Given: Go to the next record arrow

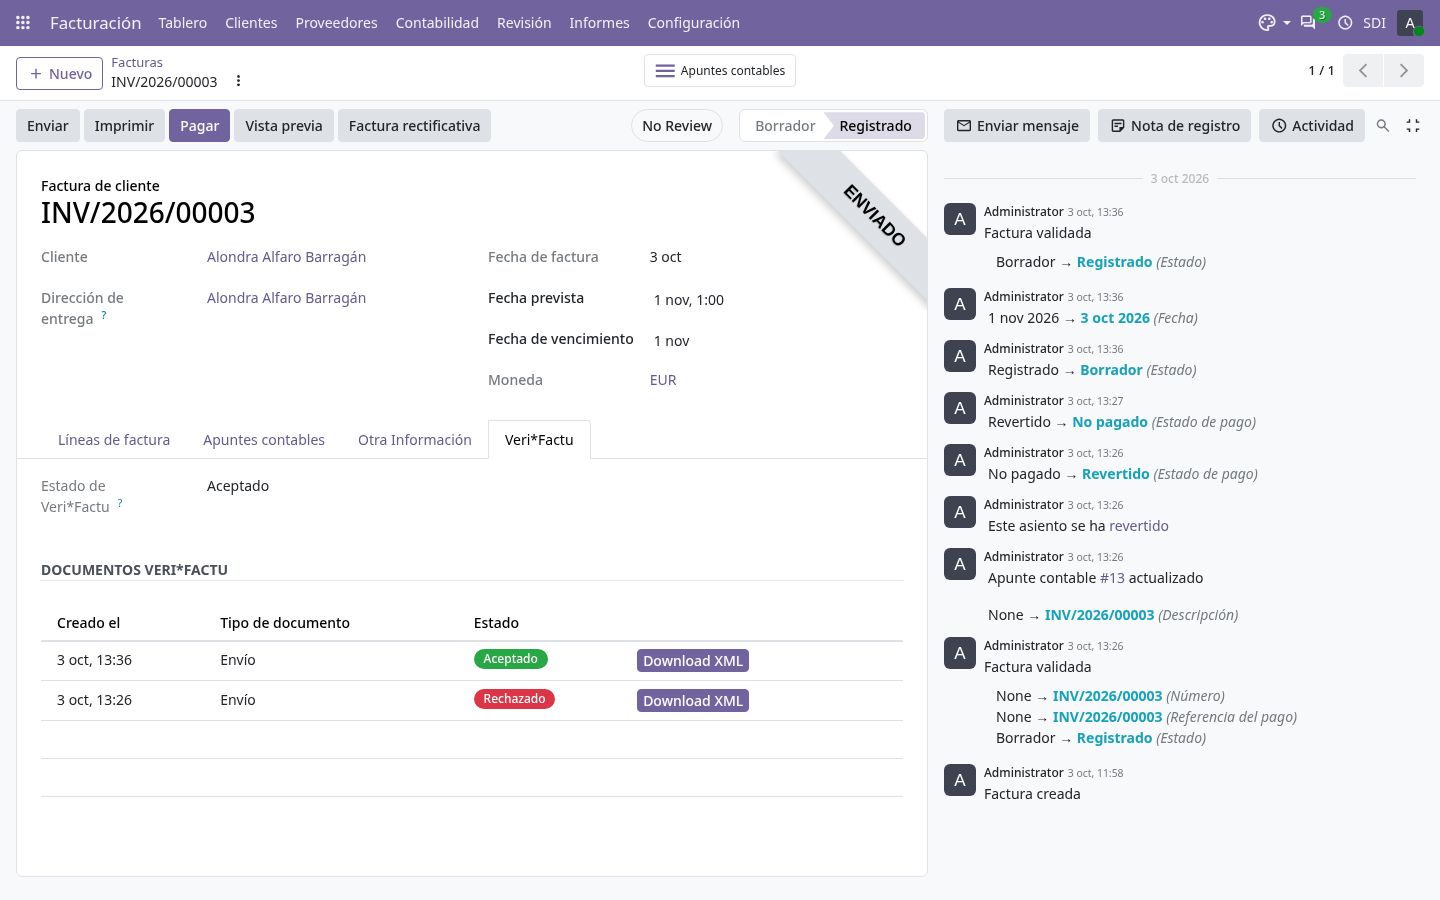Looking at the screenshot, I should tap(1403, 71).
